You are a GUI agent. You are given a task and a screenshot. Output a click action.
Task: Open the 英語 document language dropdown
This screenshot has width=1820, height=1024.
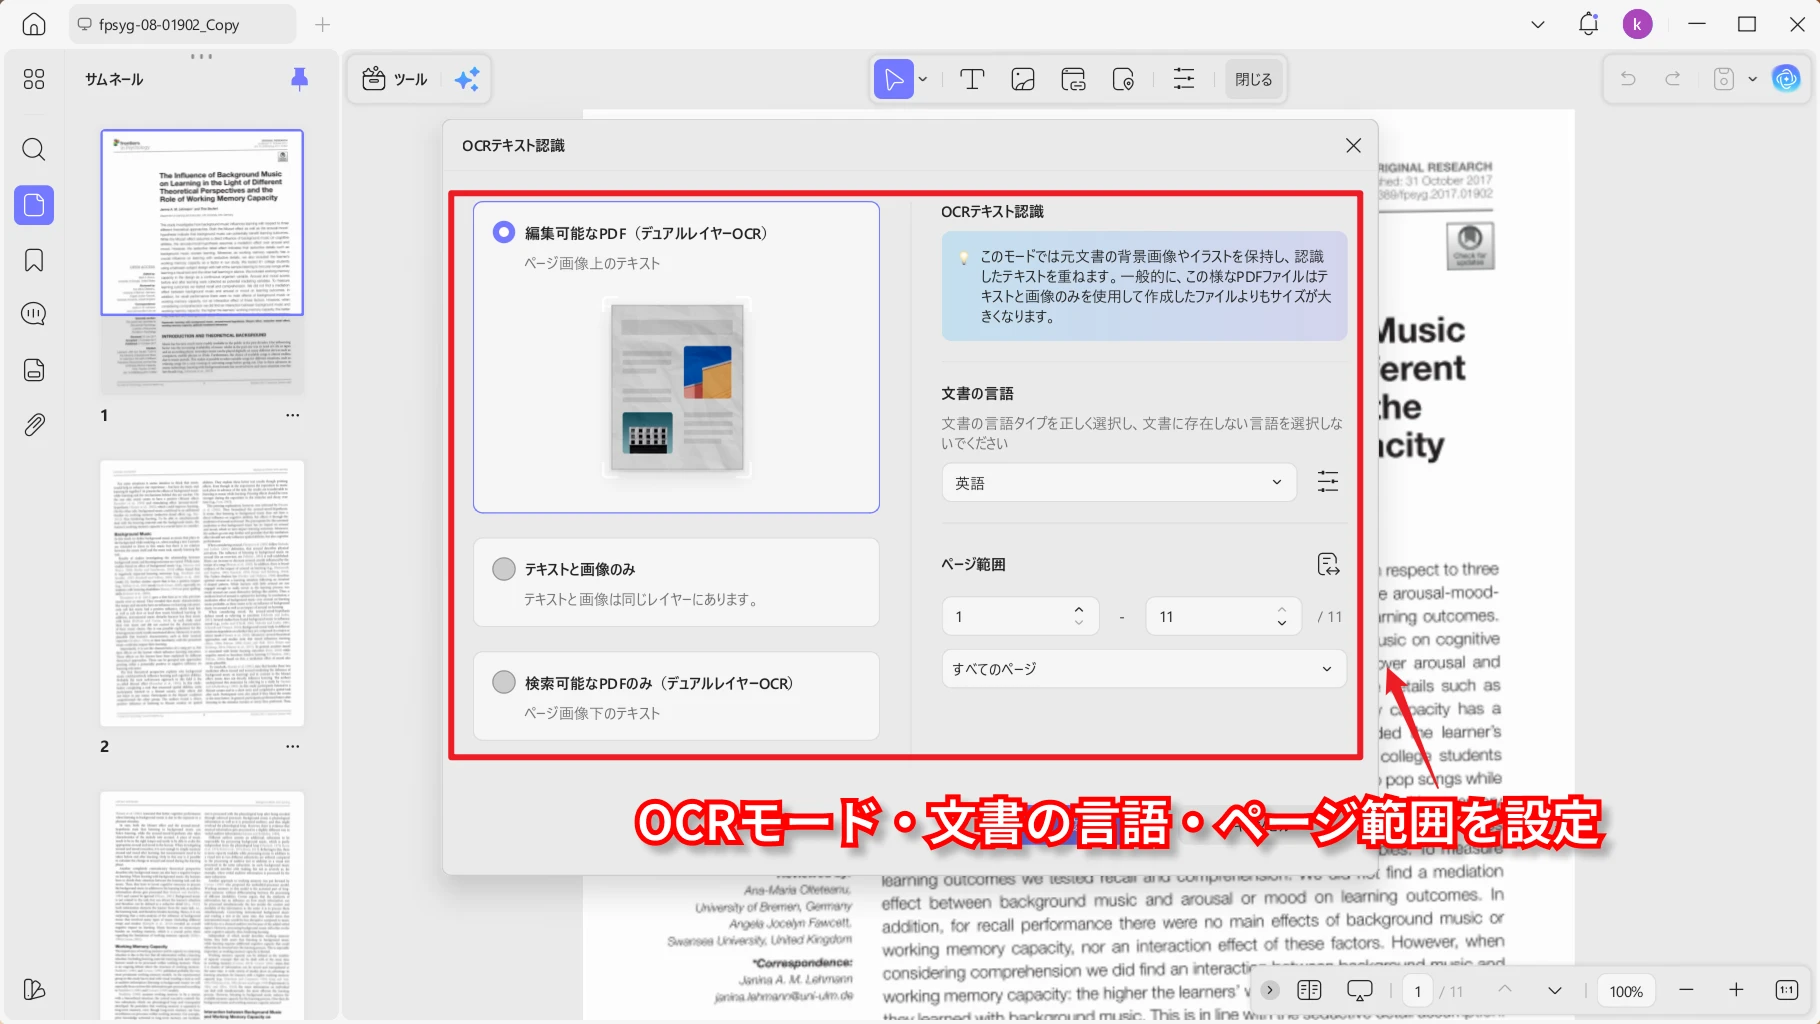click(x=1119, y=482)
